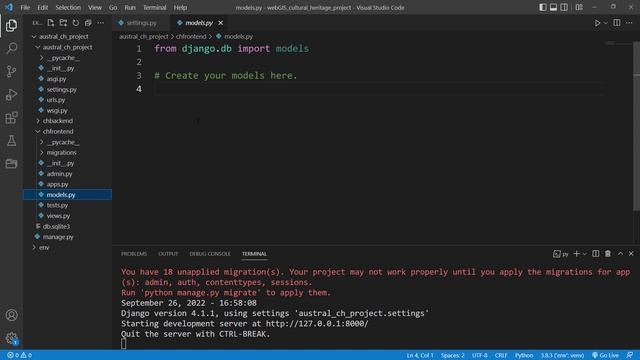Click the UTF-8 encoding indicator
This screenshot has height=360, width=640.
click(480, 355)
